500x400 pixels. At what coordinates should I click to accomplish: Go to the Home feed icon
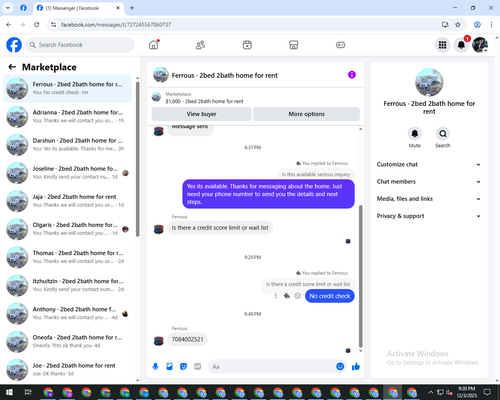click(154, 45)
